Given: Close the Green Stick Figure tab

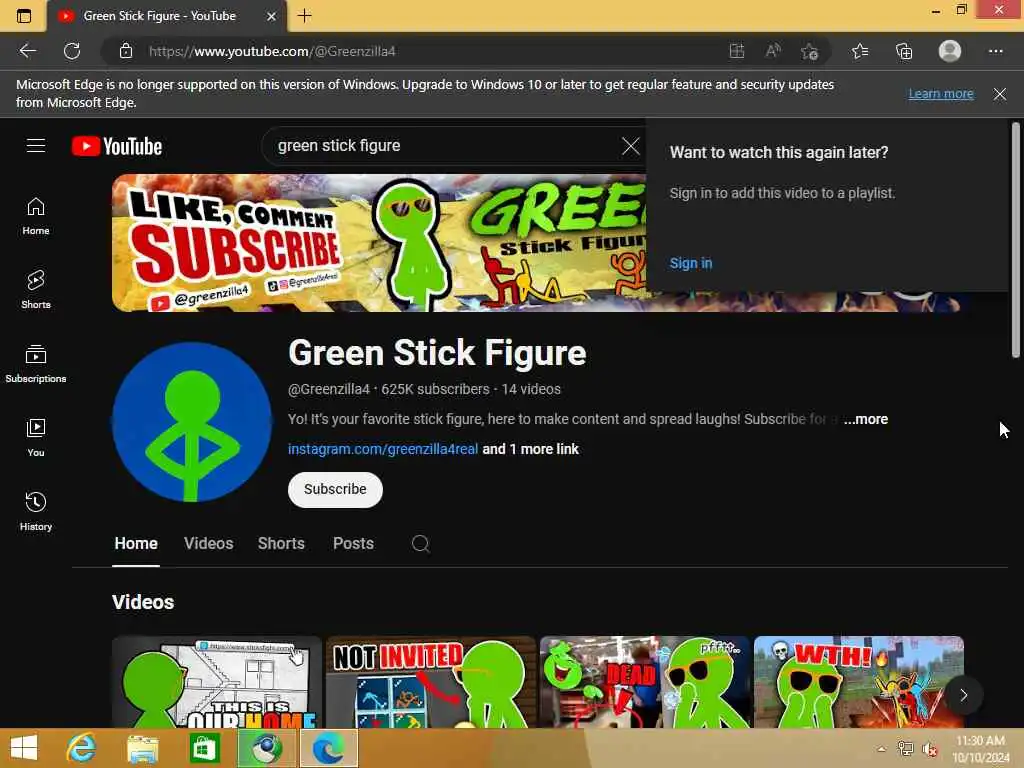Looking at the screenshot, I should pos(272,16).
